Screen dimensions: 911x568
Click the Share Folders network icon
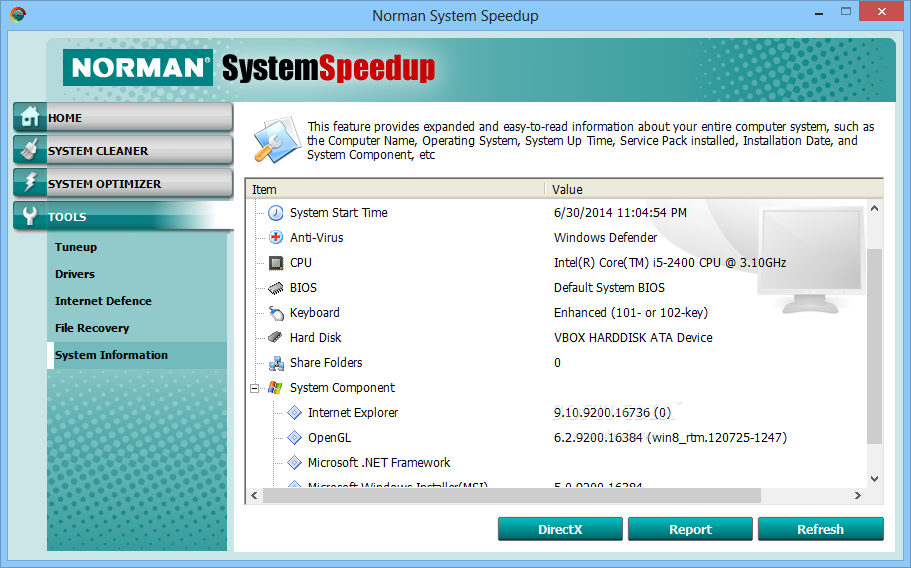[275, 363]
